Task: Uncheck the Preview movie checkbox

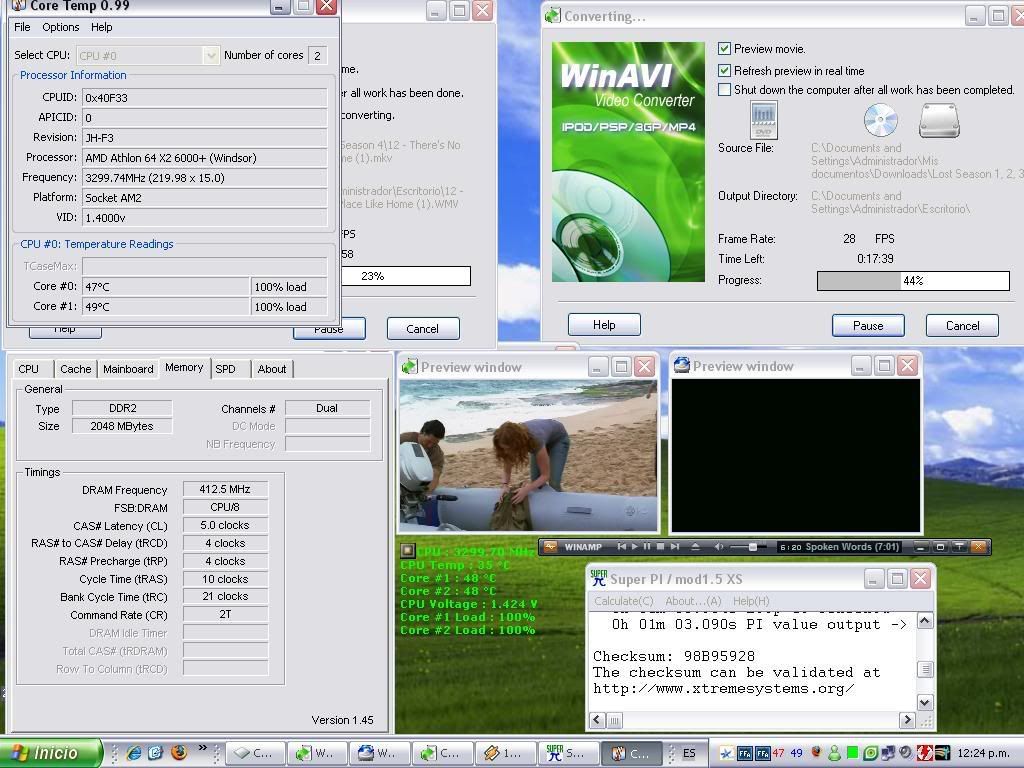Action: coord(725,49)
